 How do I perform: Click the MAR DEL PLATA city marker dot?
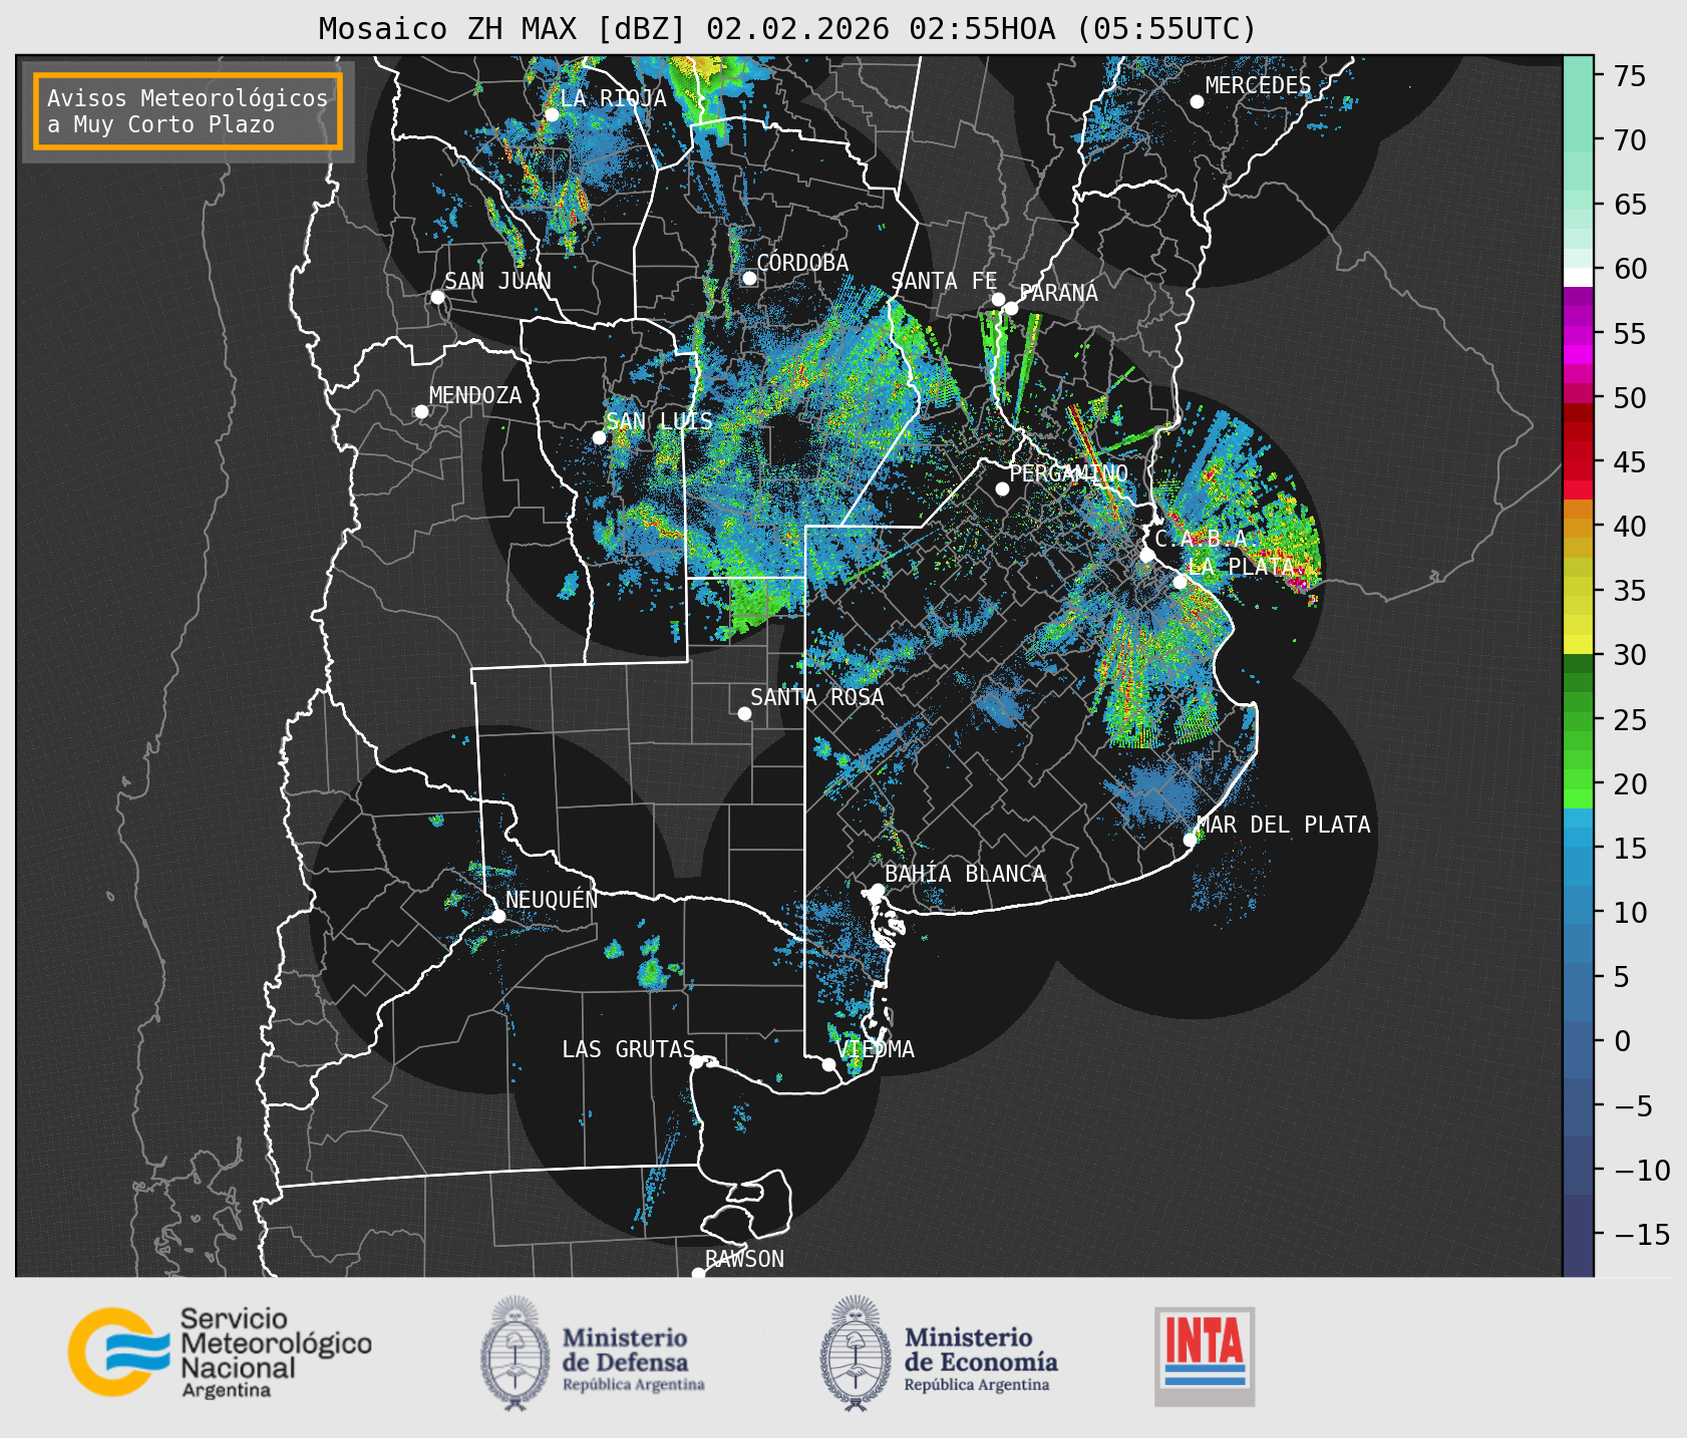pyautogui.click(x=1189, y=840)
